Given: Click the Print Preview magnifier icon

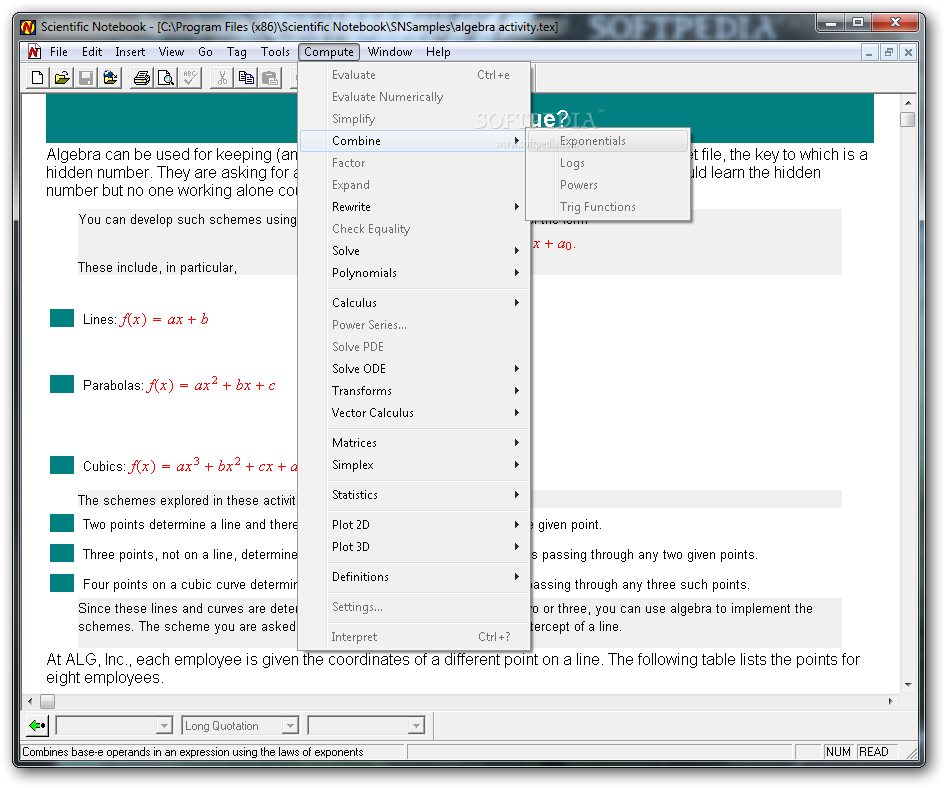Looking at the screenshot, I should click(x=165, y=78).
